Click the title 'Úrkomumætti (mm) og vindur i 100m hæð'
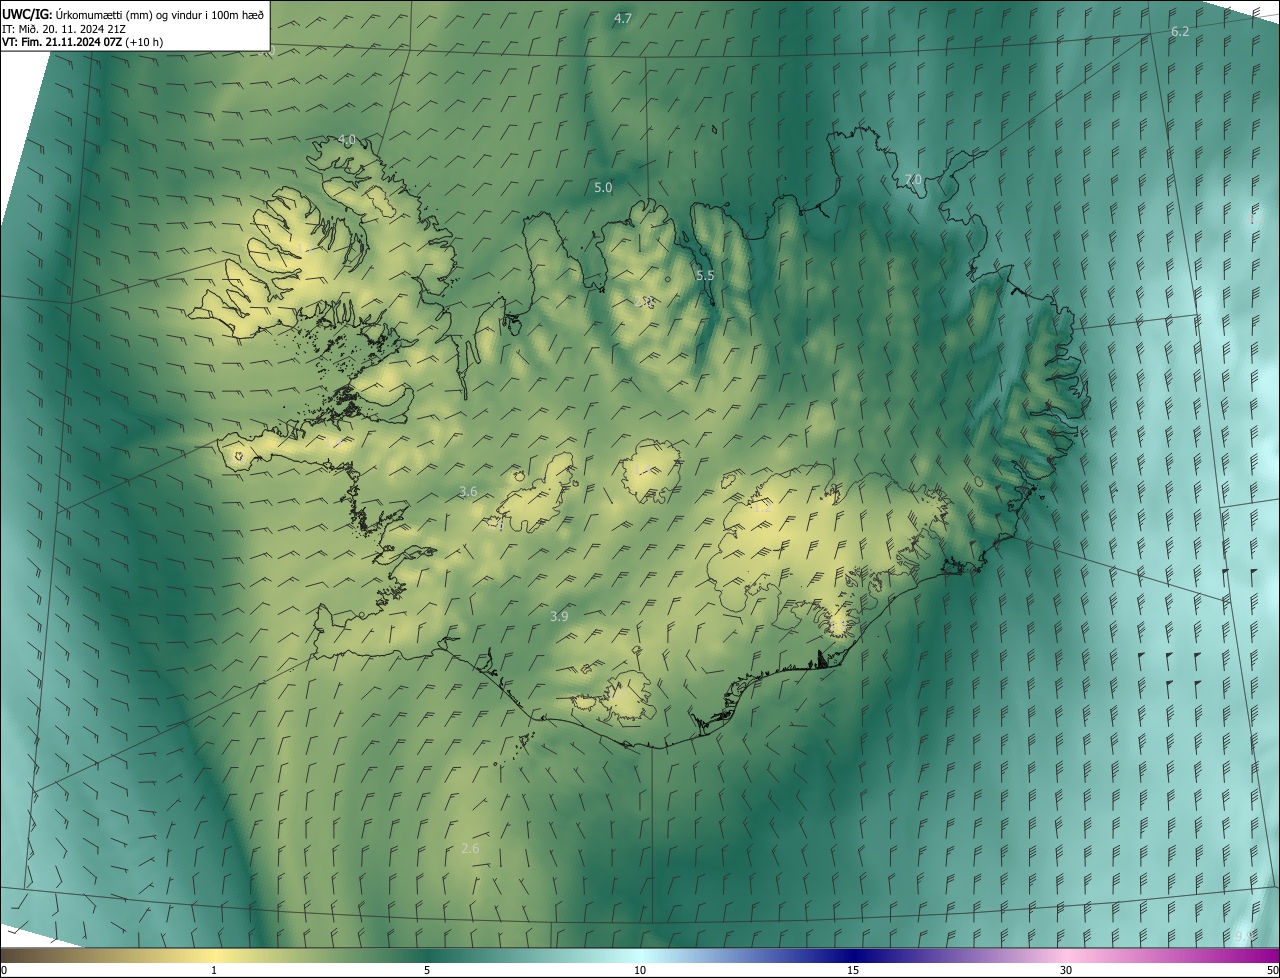 (158, 14)
